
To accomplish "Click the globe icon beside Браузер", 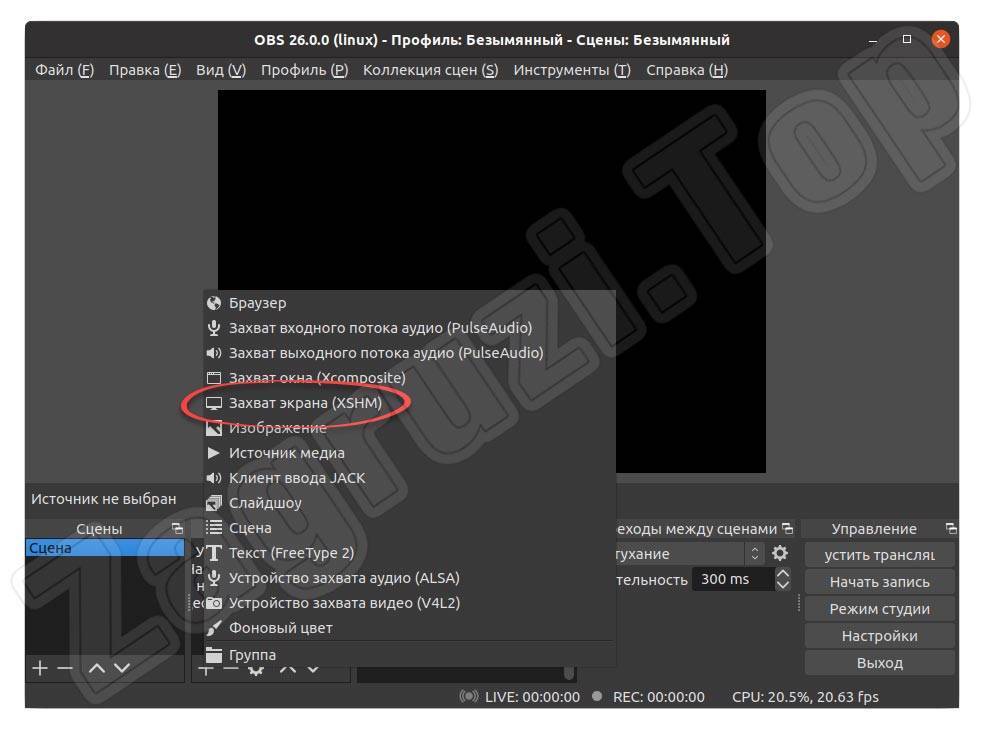I will (214, 303).
